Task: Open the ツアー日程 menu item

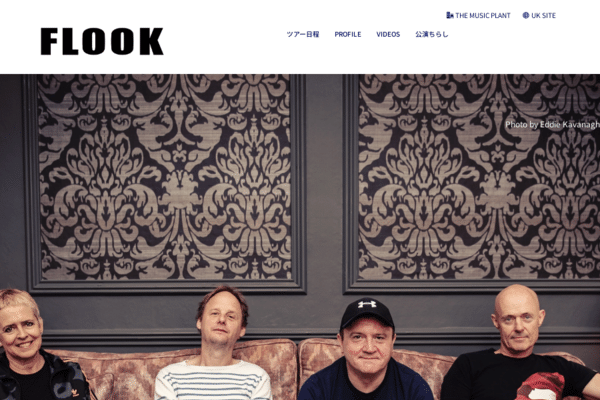Action: point(303,34)
